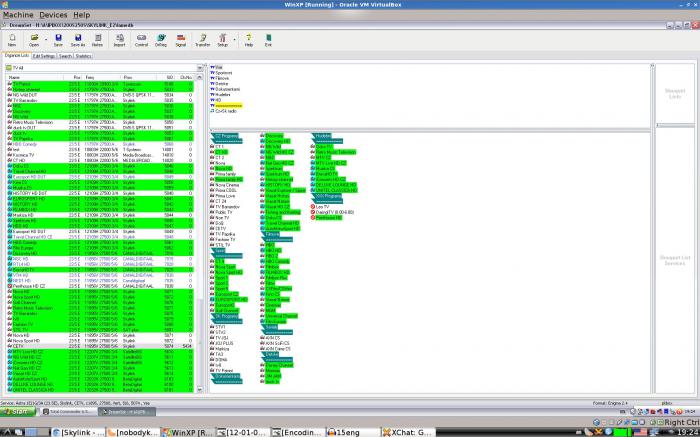Switch to the Edit Settings tab

pyautogui.click(x=44, y=56)
